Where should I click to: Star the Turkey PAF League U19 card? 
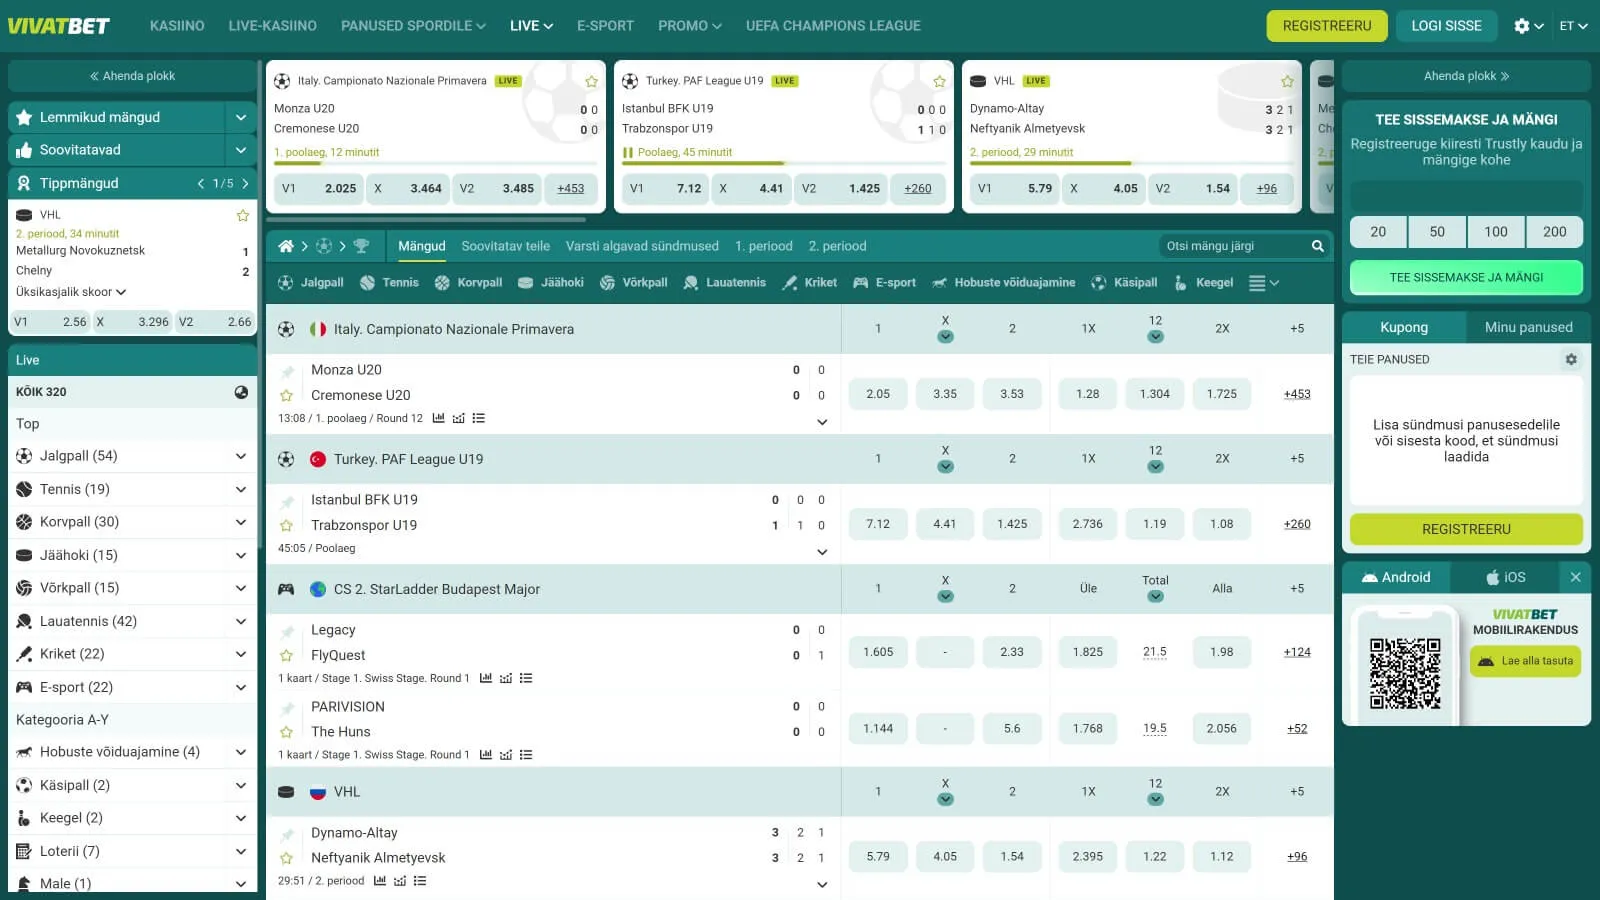[939, 81]
